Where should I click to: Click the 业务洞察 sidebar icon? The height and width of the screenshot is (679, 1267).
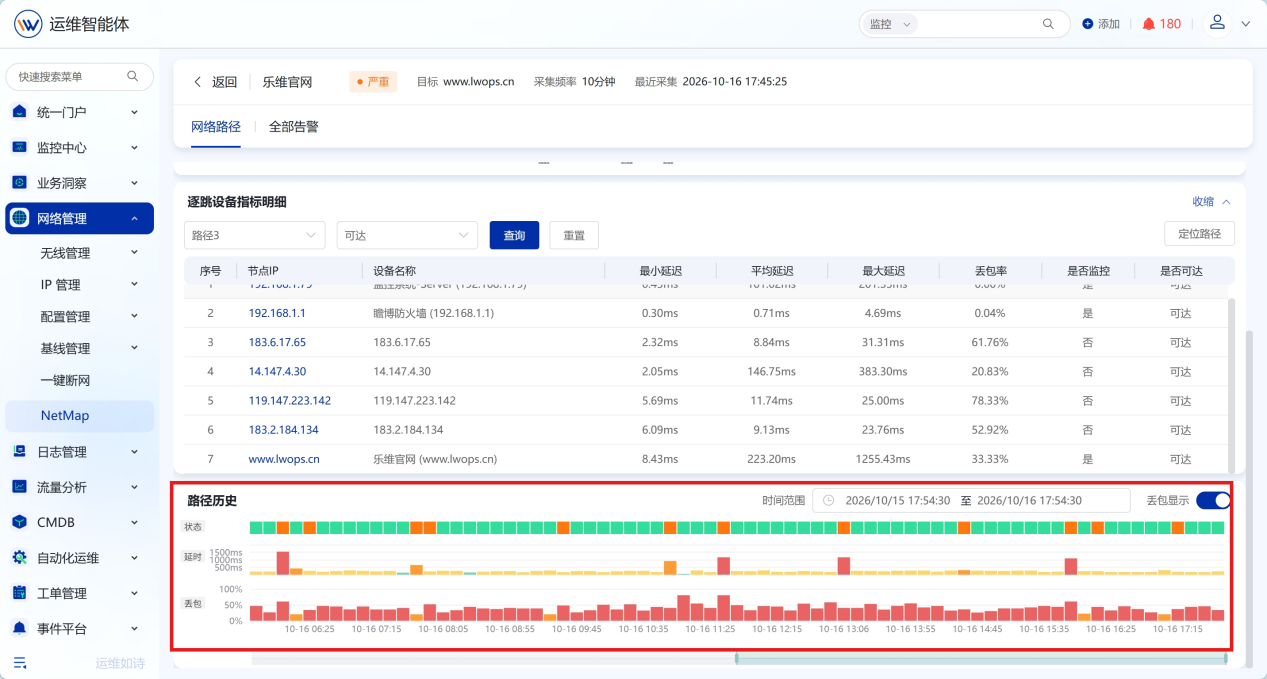coord(19,183)
